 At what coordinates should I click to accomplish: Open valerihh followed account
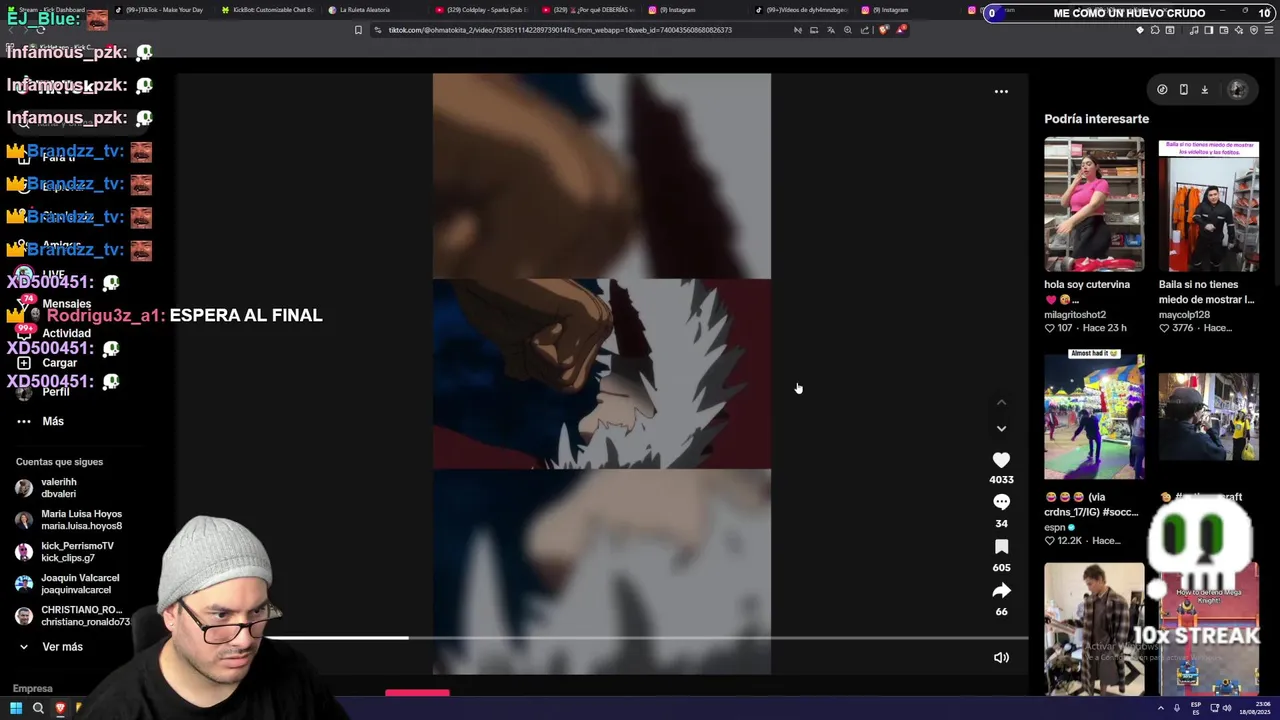pos(59,488)
